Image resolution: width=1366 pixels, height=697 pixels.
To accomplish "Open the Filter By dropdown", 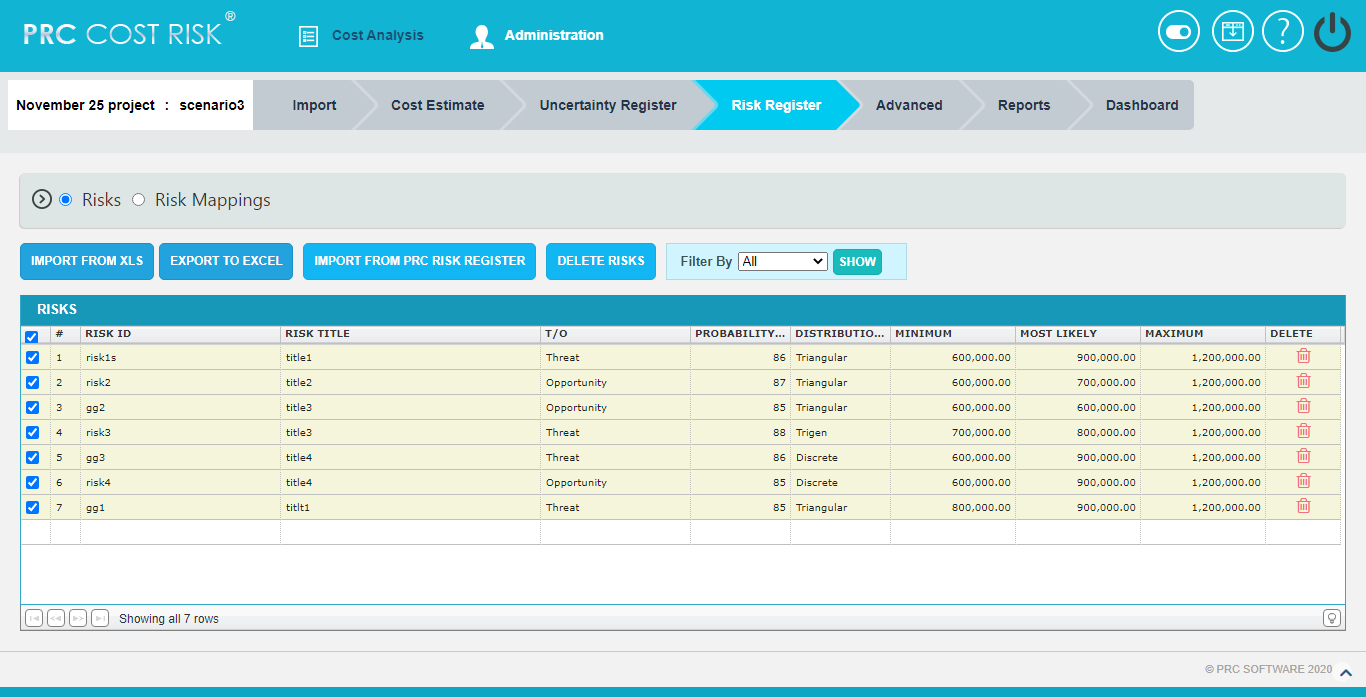I will [x=783, y=260].
